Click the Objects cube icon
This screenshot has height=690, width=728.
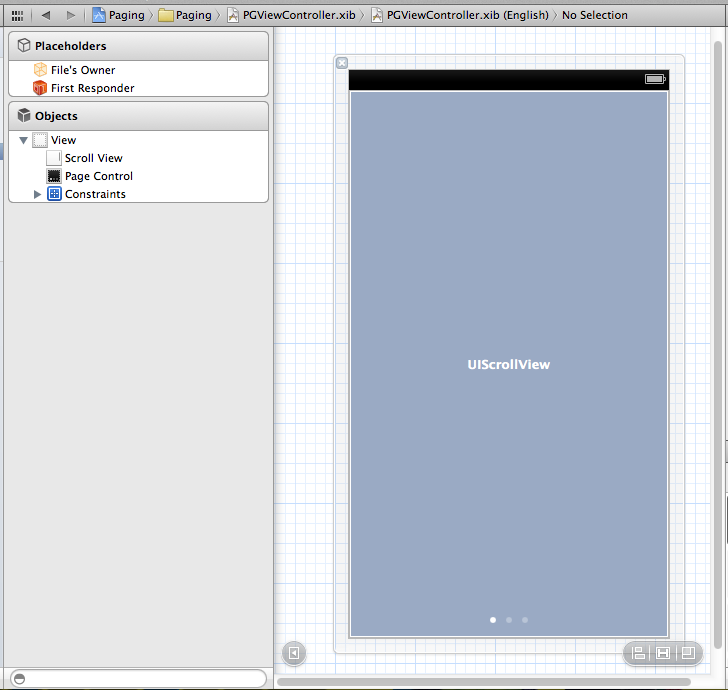click(24, 115)
